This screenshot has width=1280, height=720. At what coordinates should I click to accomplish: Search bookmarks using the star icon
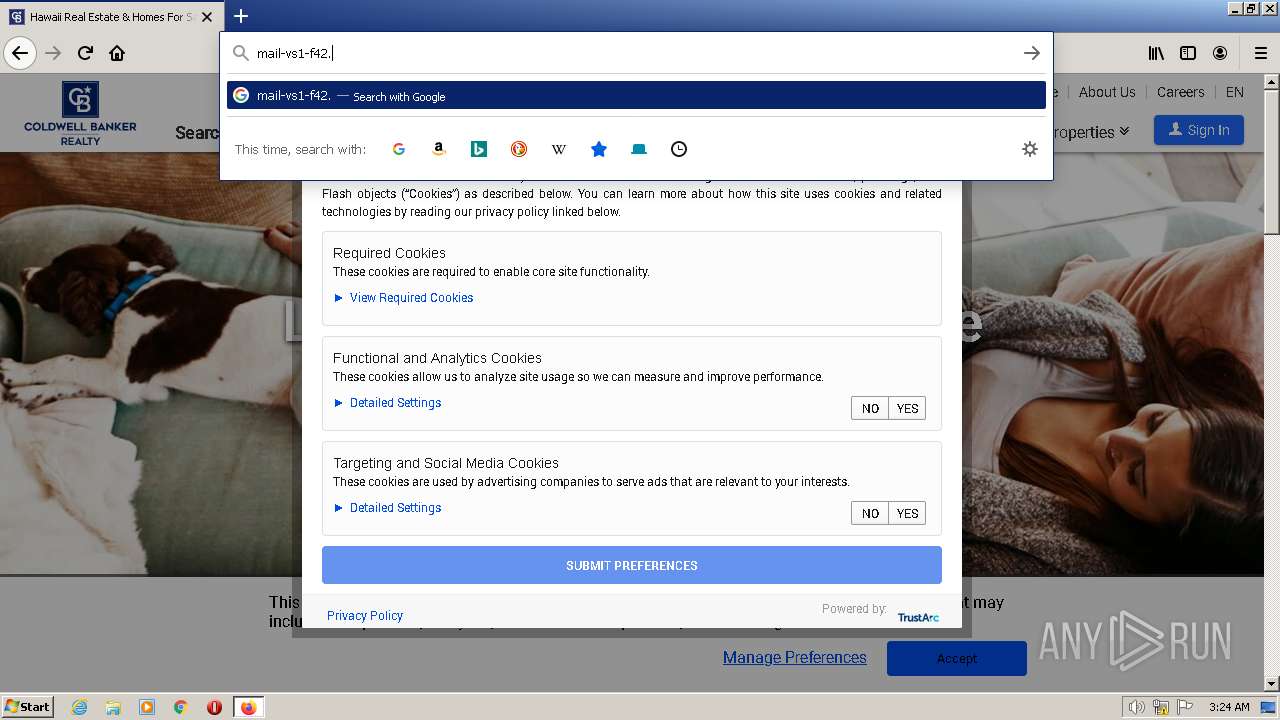pyautogui.click(x=599, y=149)
